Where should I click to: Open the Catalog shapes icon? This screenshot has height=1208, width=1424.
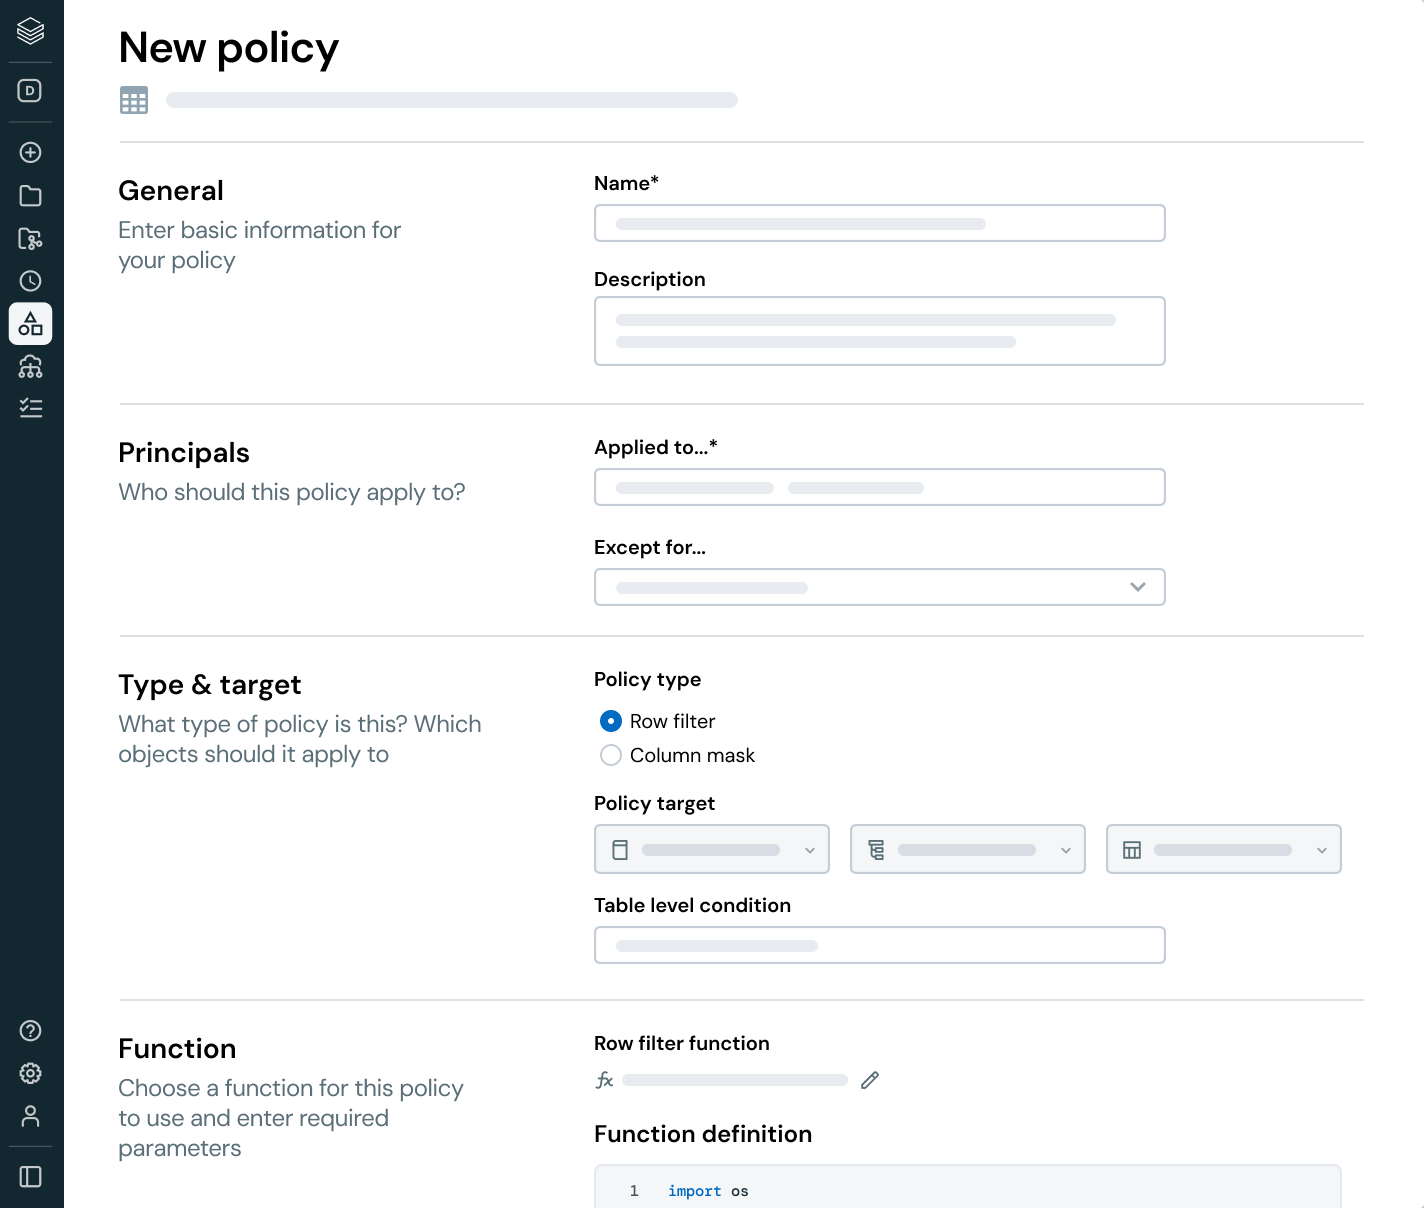coord(31,324)
